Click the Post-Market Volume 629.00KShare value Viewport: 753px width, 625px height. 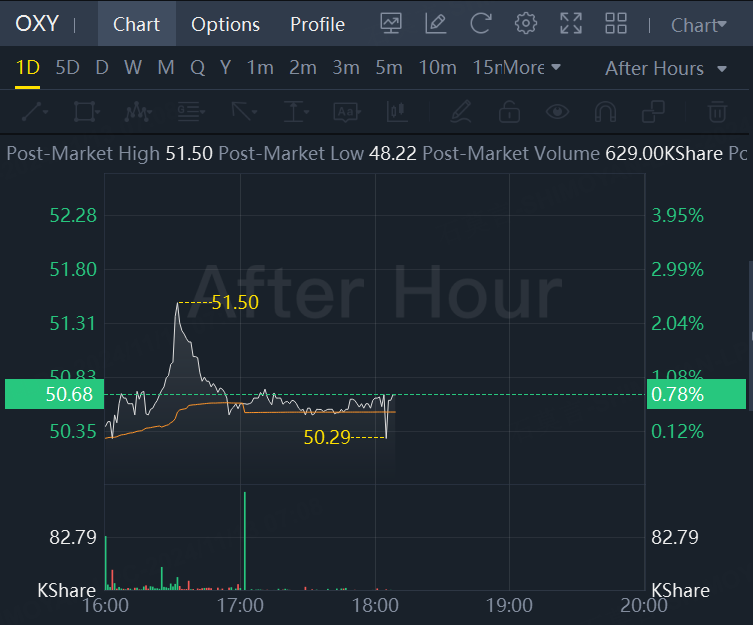(664, 154)
